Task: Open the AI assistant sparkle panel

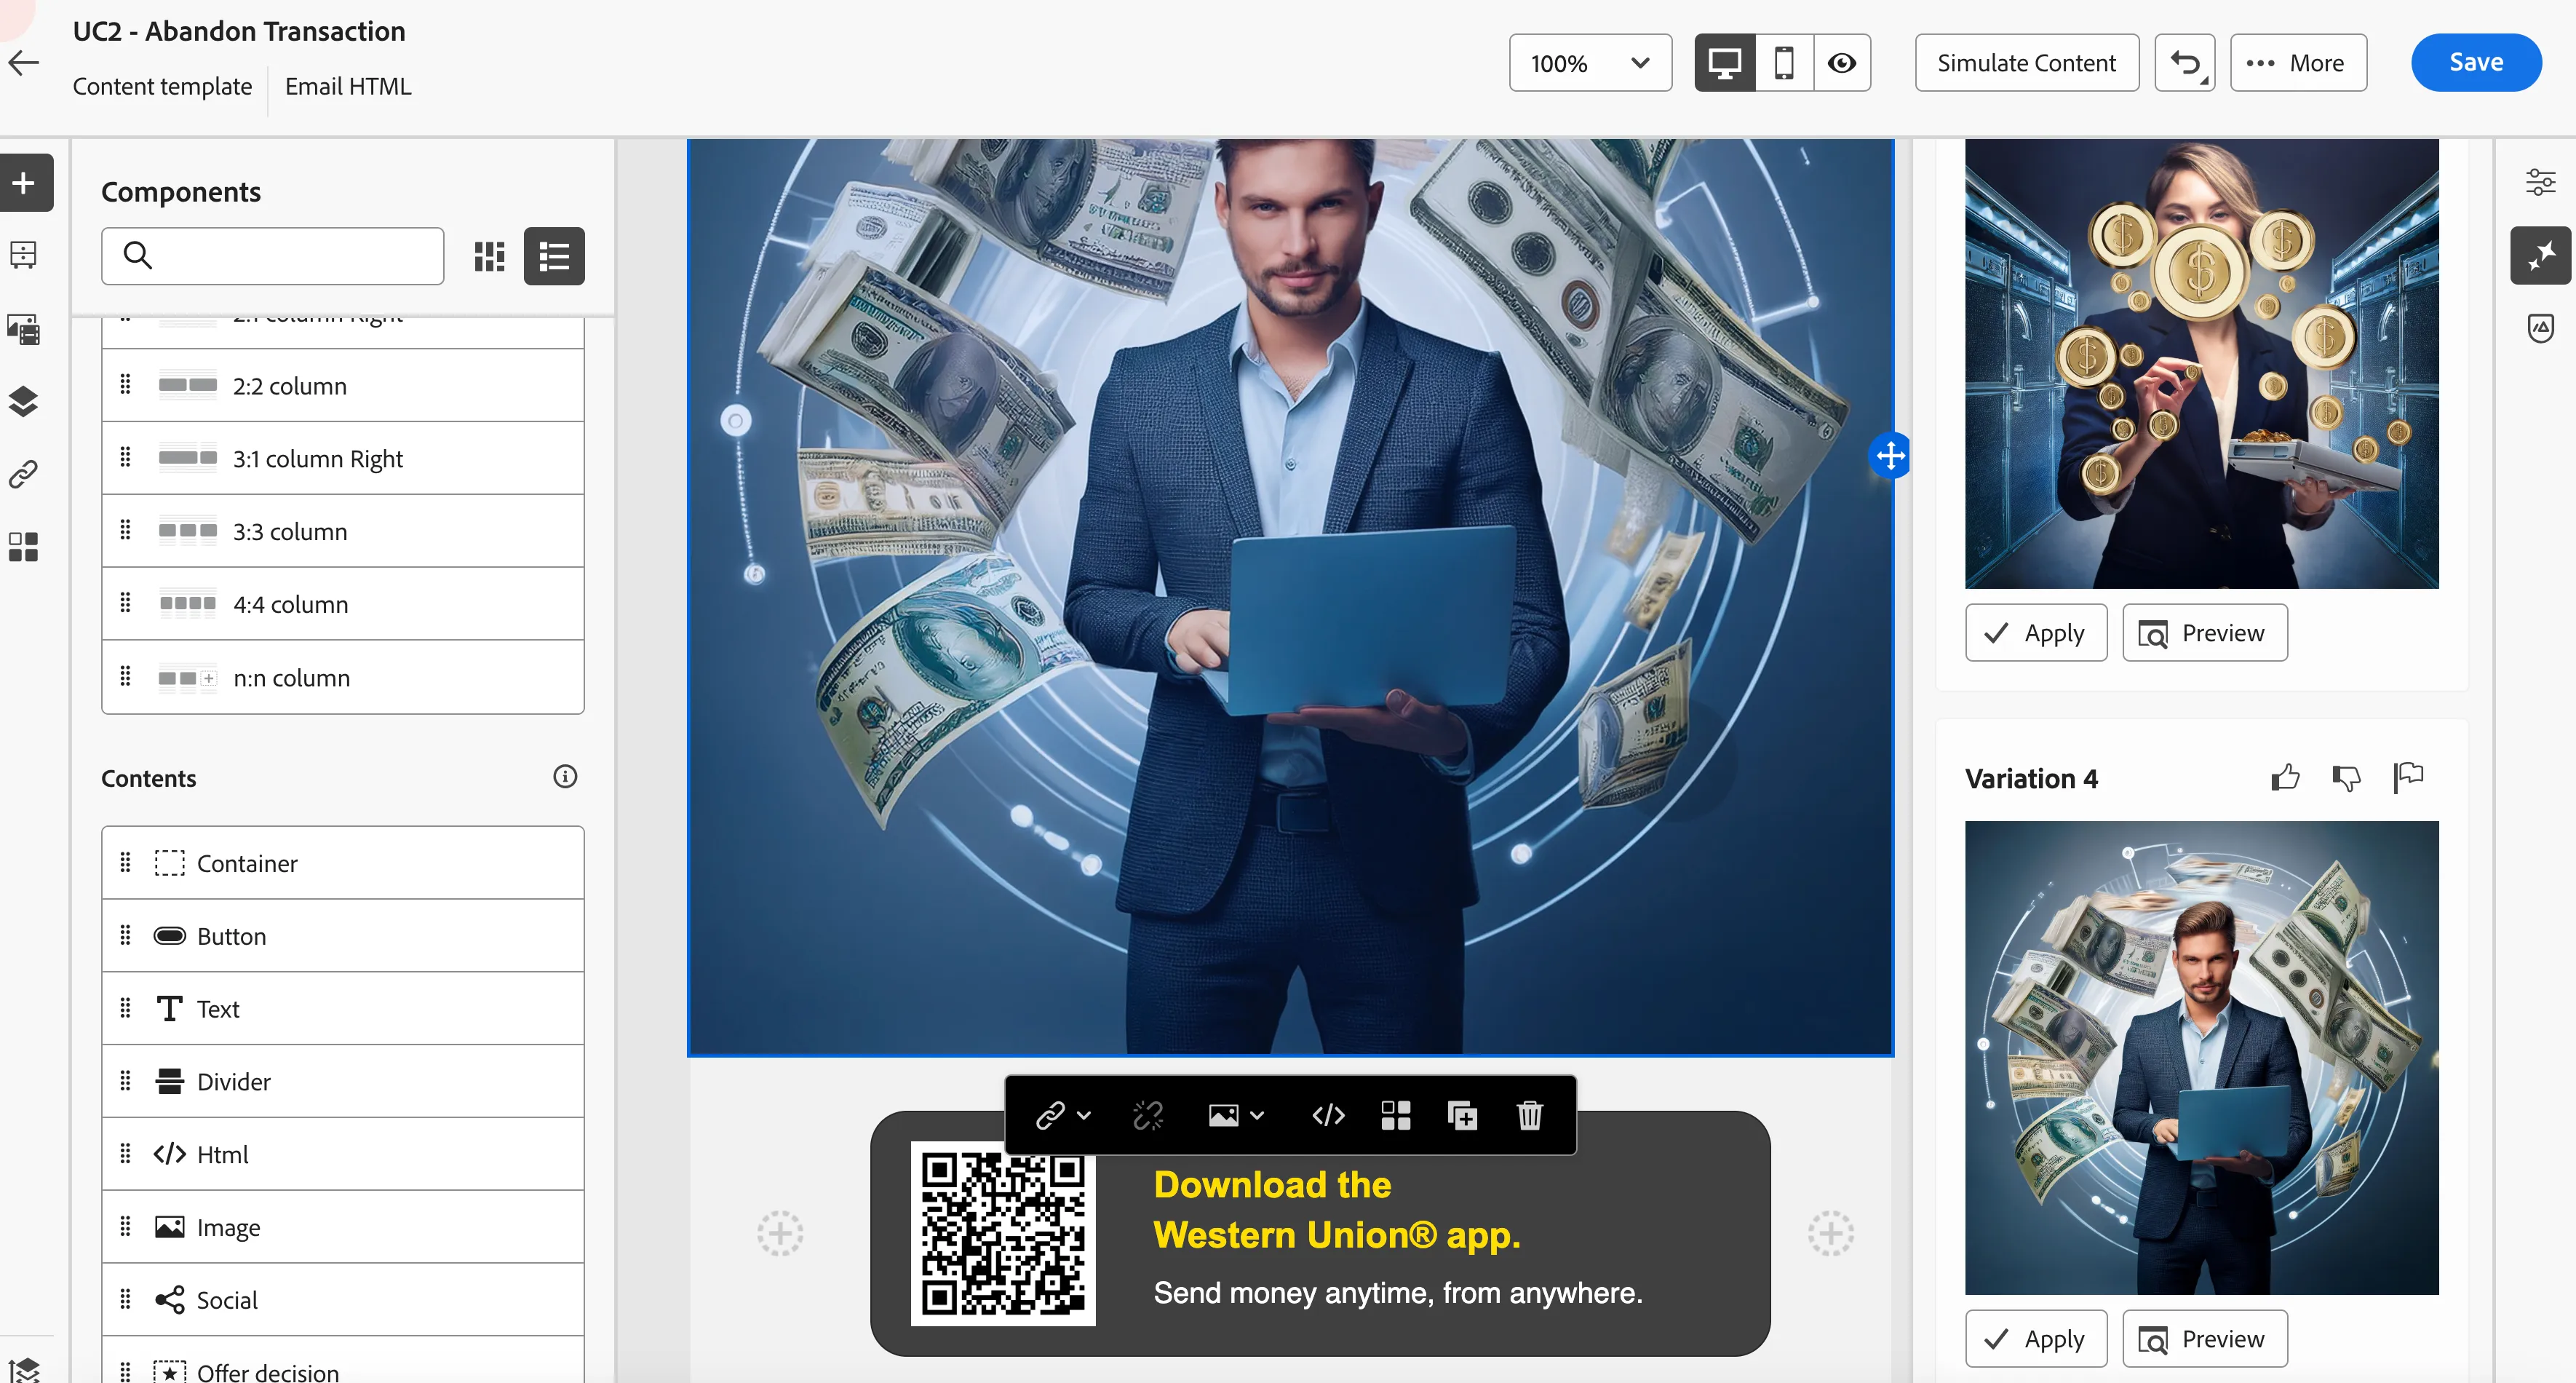Action: (2540, 256)
